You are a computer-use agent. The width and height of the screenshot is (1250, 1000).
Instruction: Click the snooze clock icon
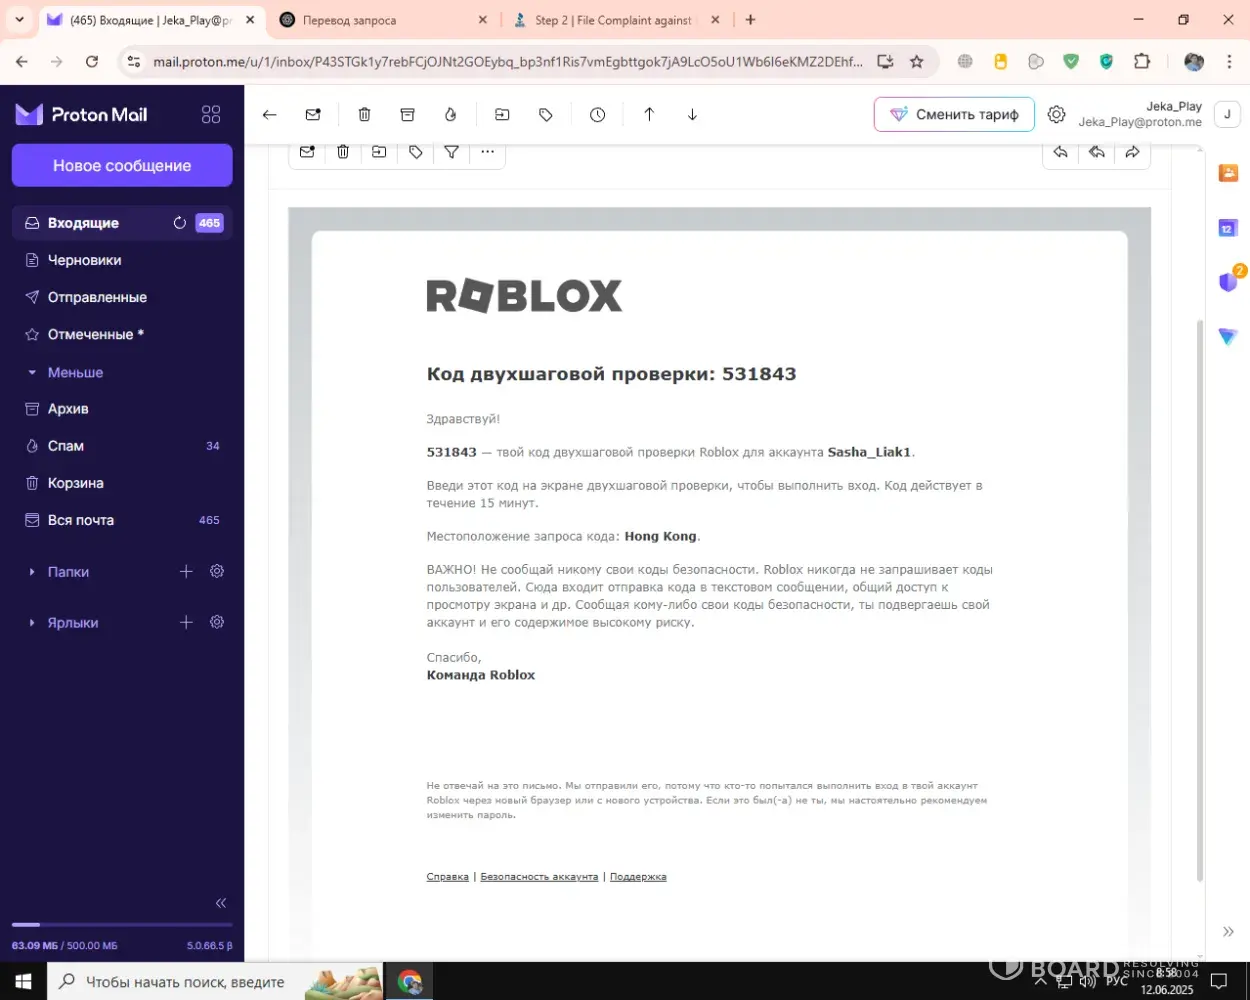pos(597,115)
